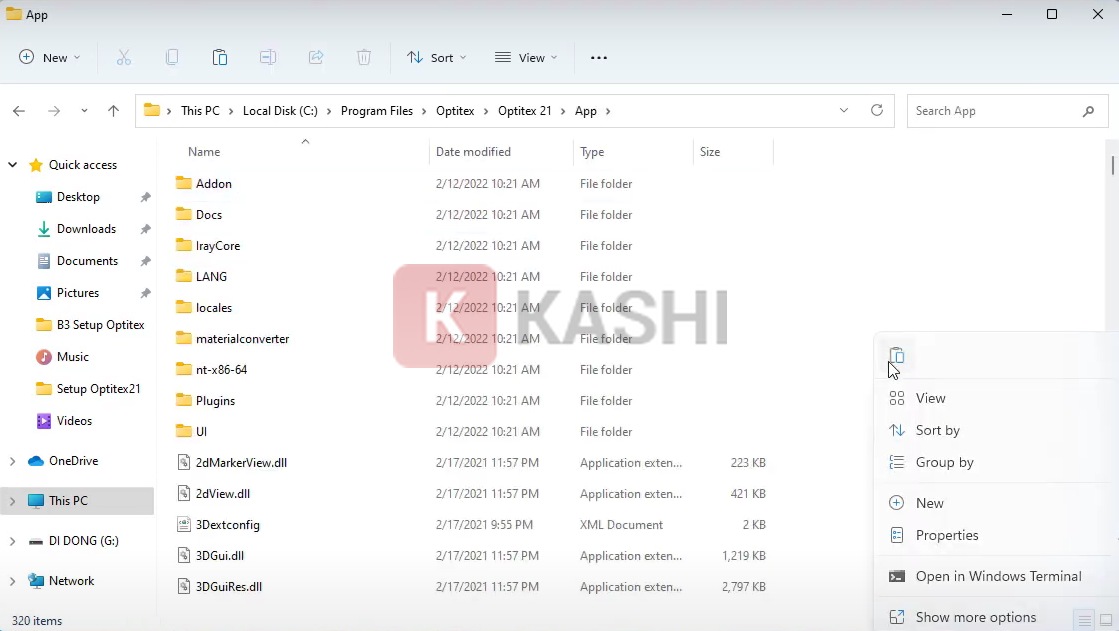Switch to details view in the status bar
The height and width of the screenshot is (631, 1119).
[x=1084, y=620]
